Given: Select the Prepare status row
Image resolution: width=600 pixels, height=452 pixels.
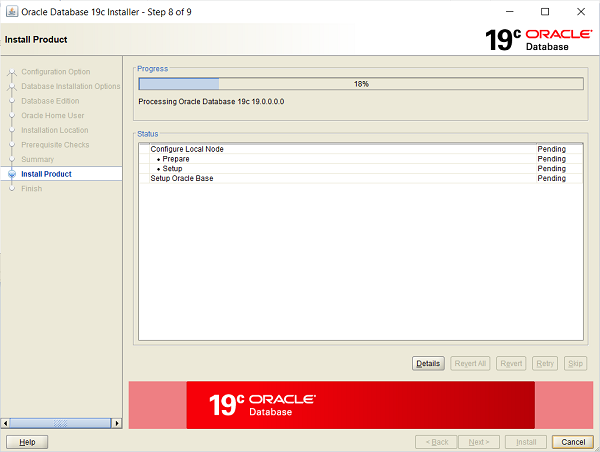Looking at the screenshot, I should 361,159.
